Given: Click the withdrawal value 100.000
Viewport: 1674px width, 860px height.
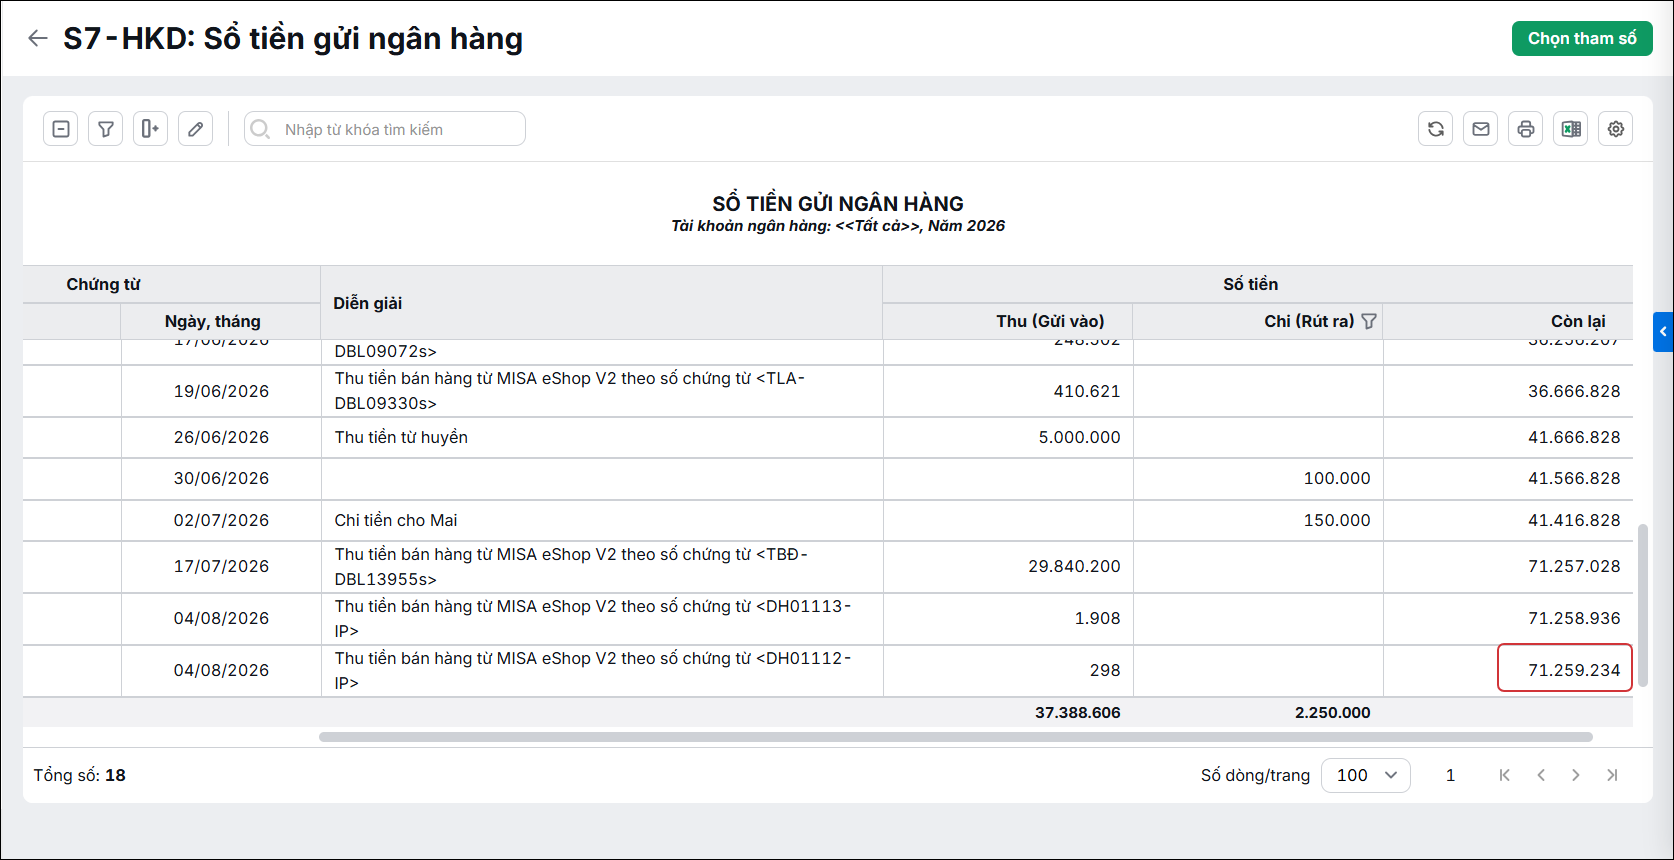Looking at the screenshot, I should click(x=1337, y=478).
